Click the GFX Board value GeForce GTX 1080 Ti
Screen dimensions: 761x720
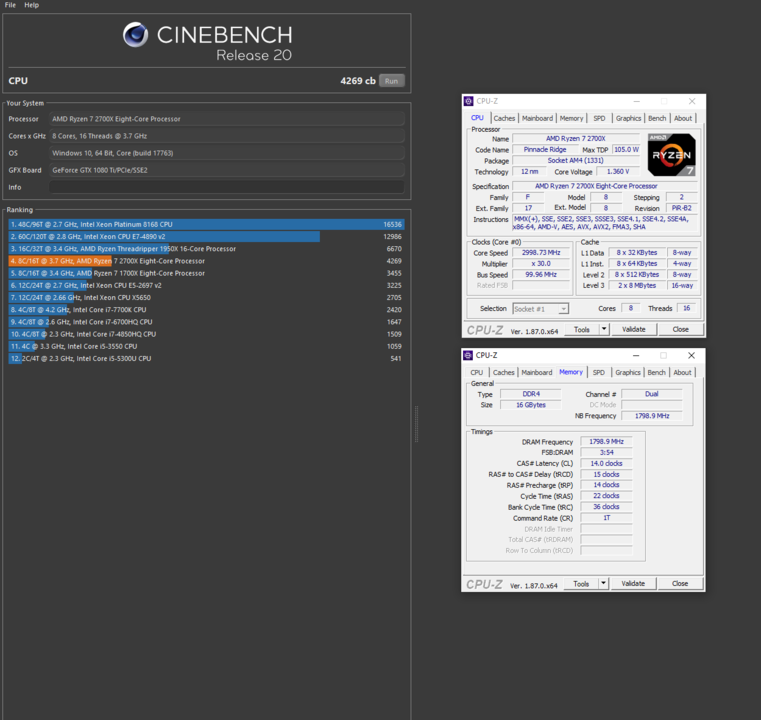point(227,170)
